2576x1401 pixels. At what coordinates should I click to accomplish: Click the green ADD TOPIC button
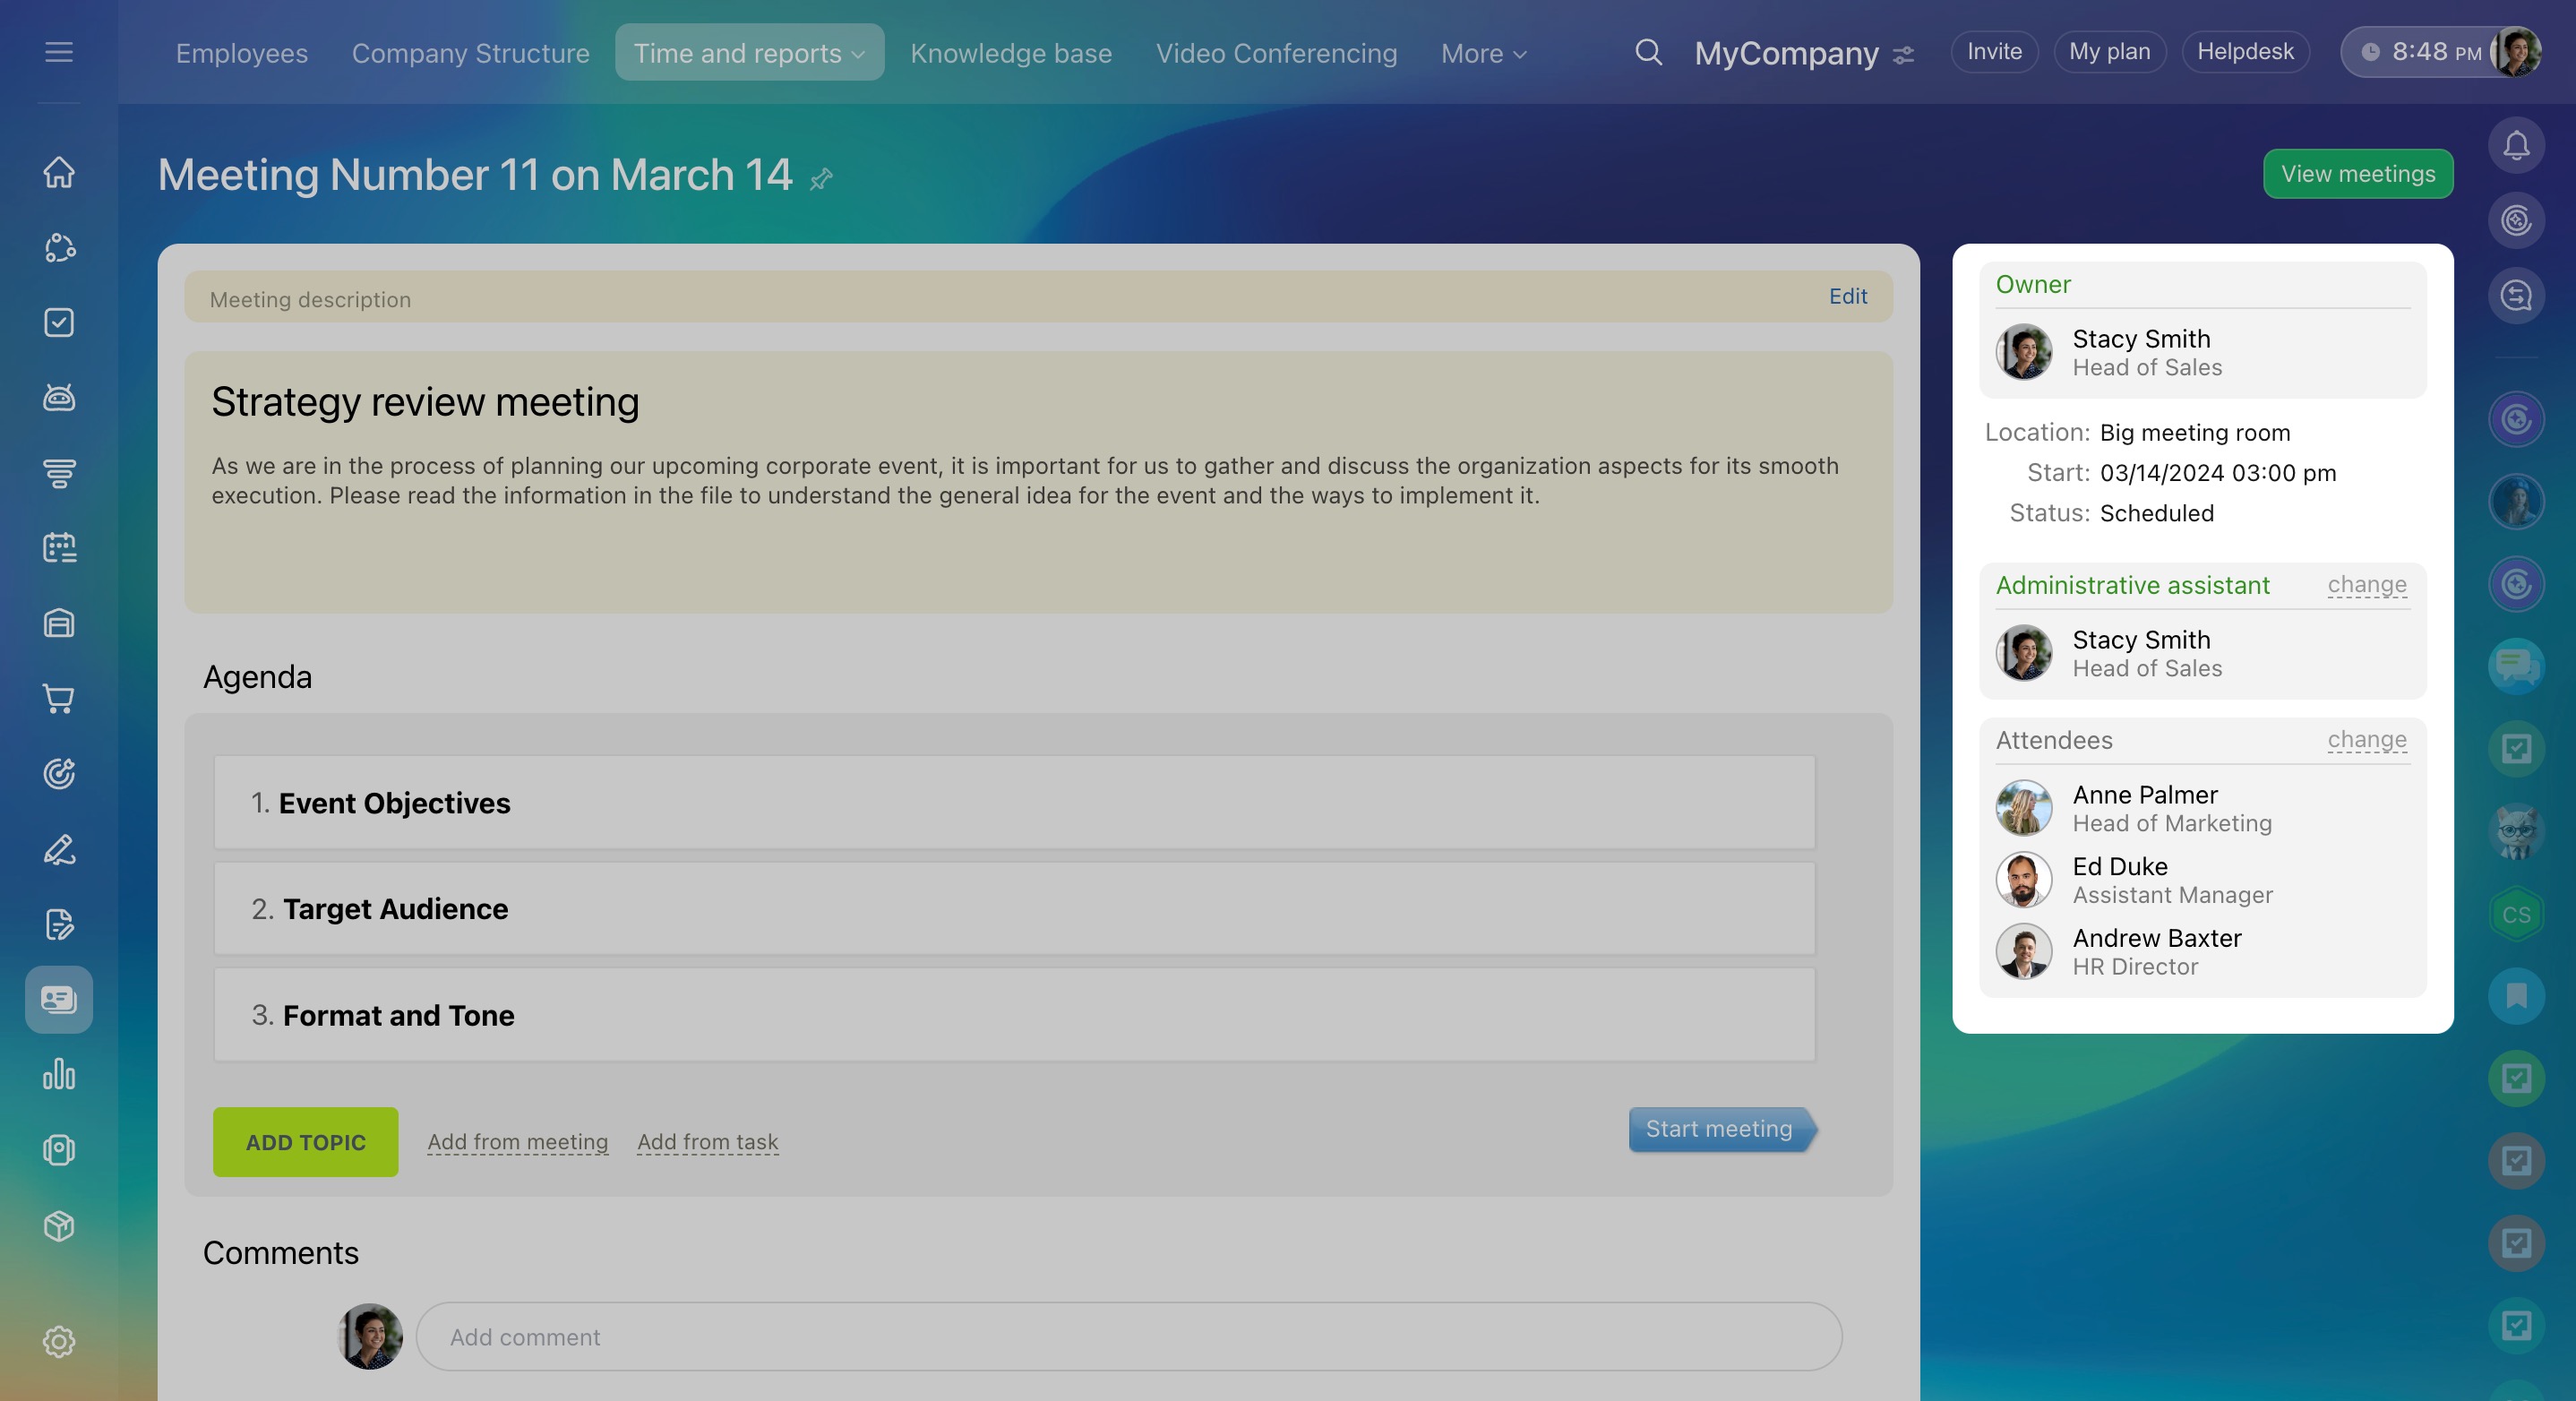pos(305,1142)
